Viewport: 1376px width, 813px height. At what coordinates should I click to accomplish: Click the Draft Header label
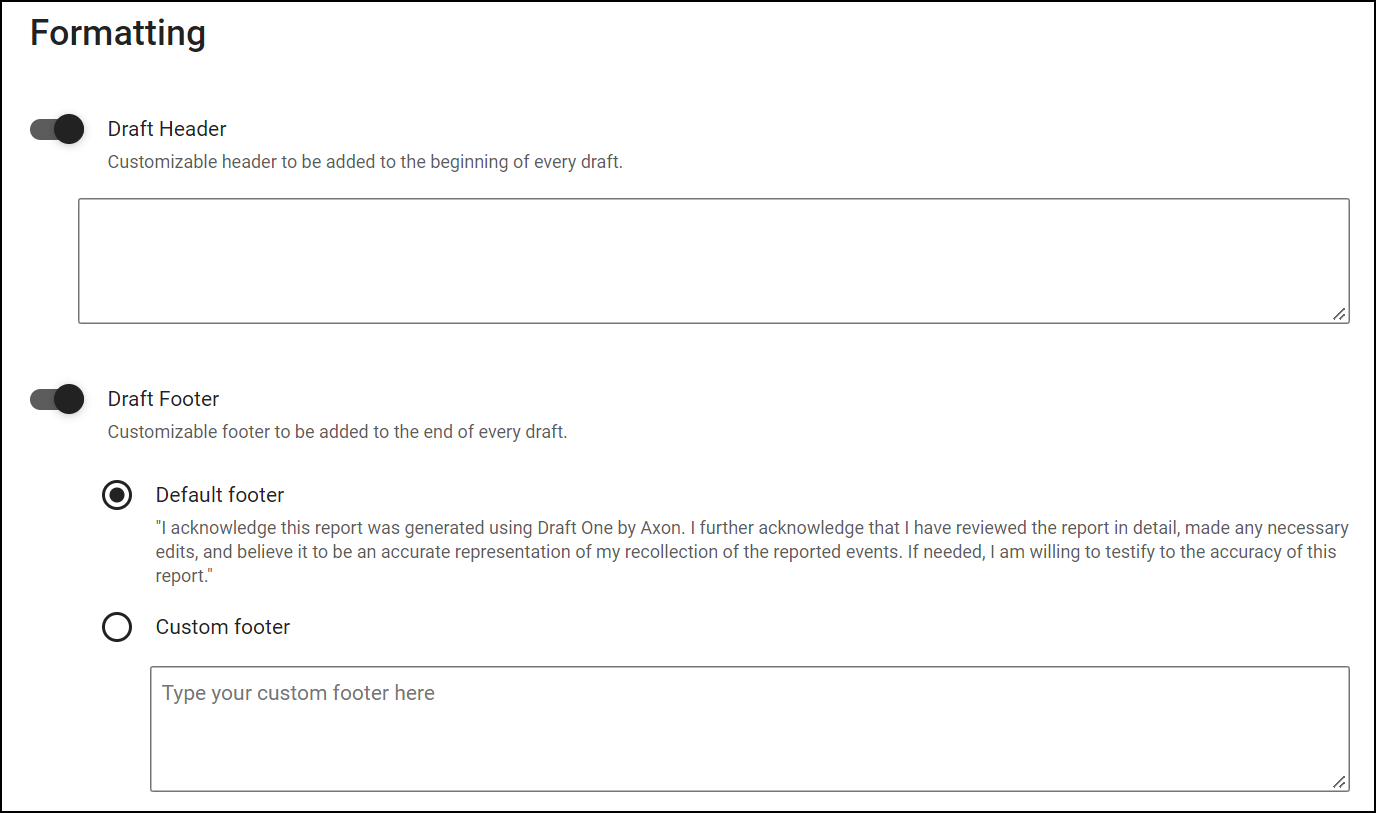coord(166,128)
